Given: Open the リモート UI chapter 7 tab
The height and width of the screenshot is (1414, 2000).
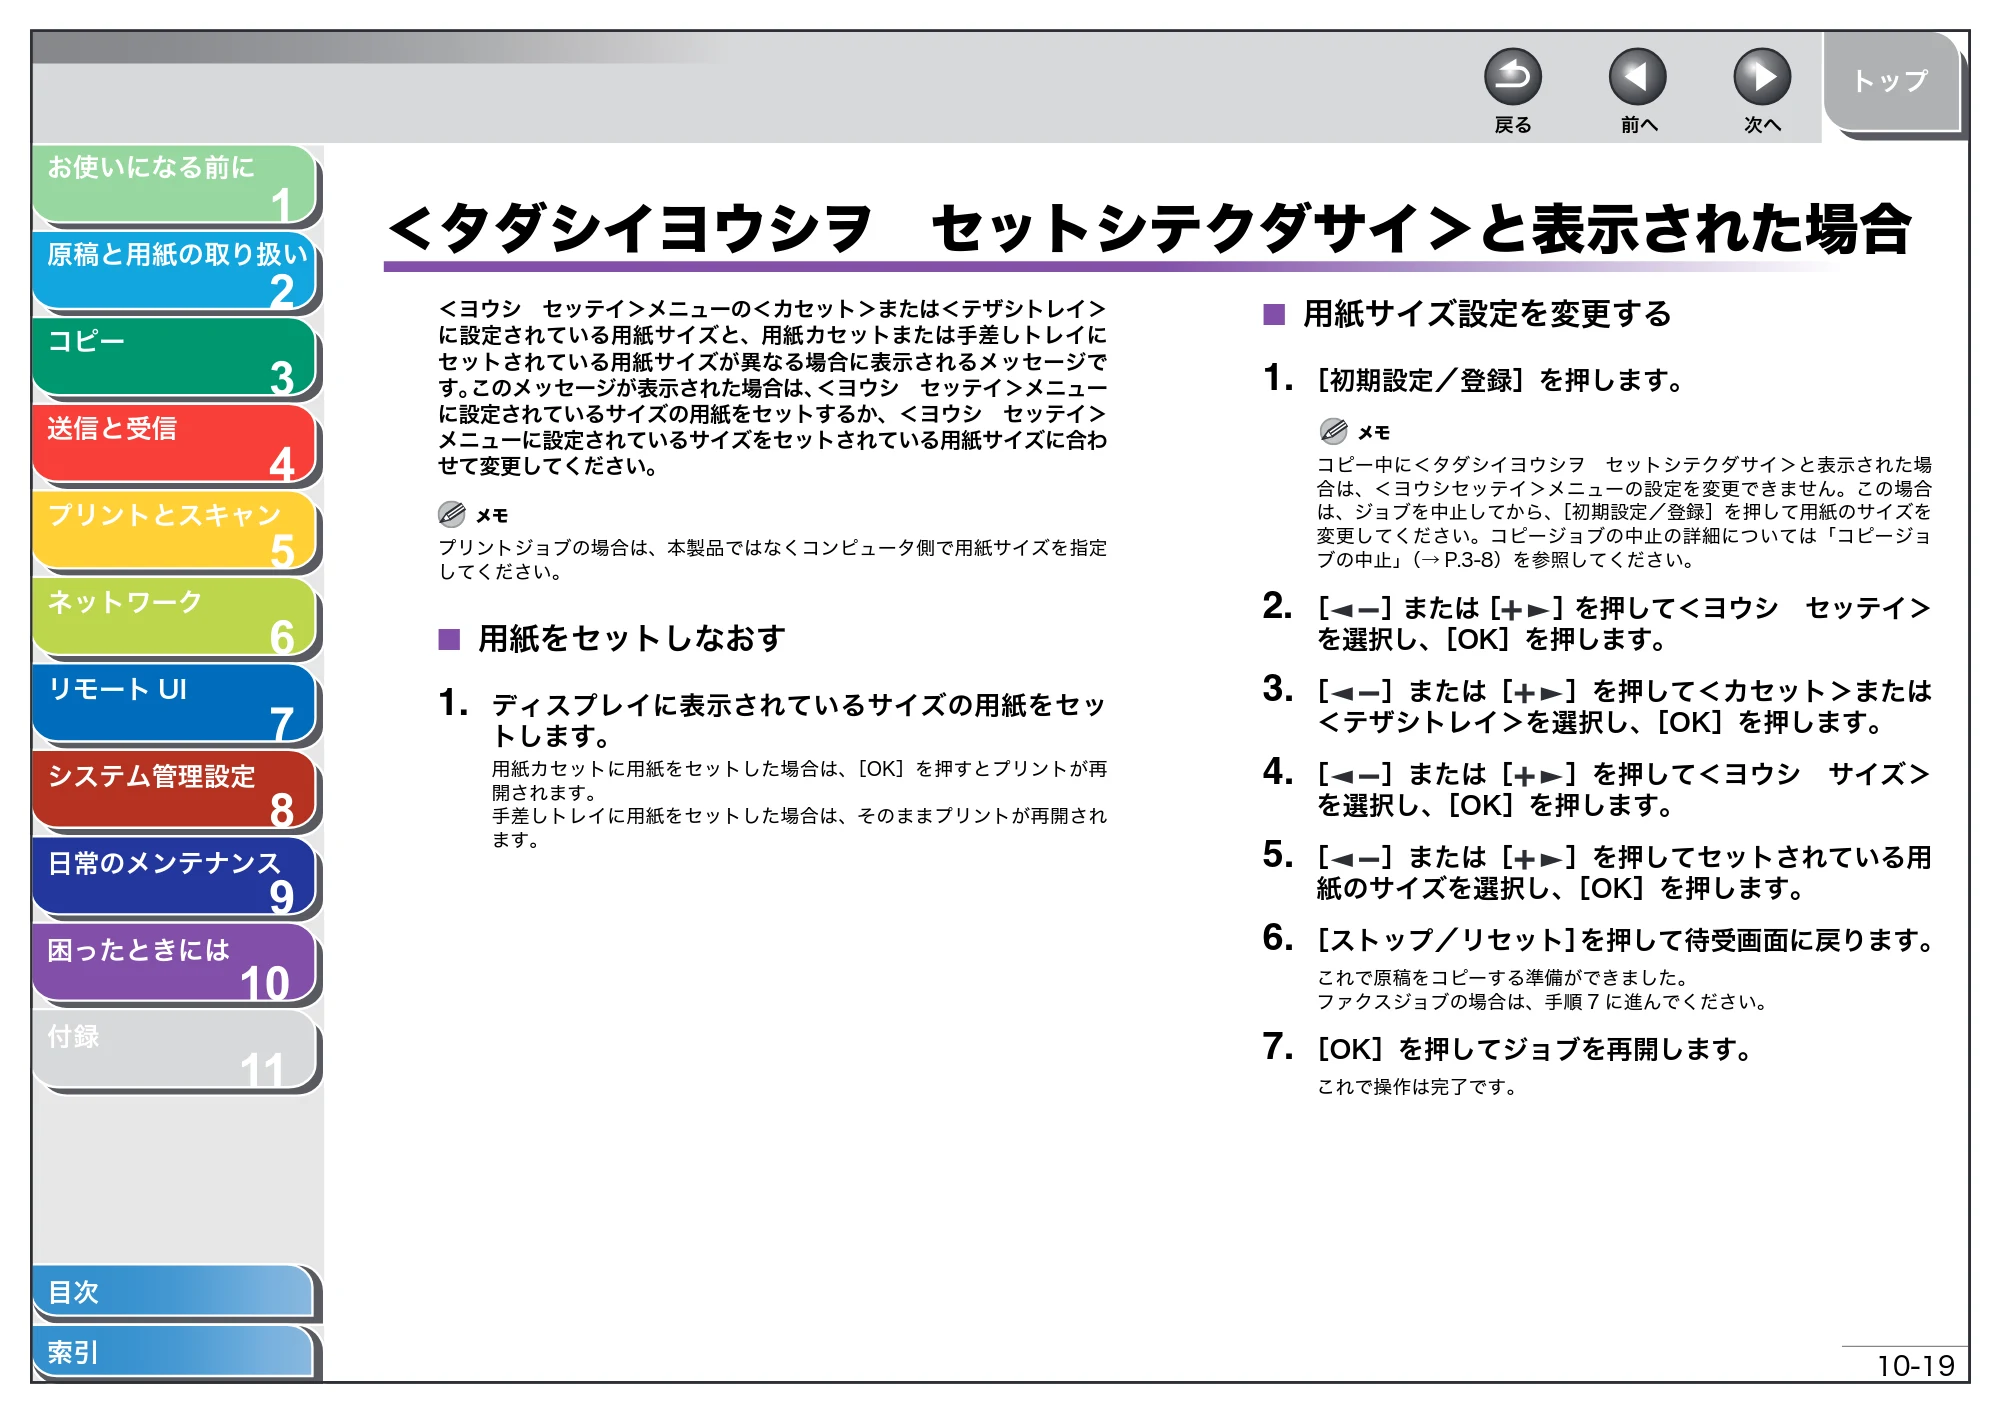Looking at the screenshot, I should 174,705.
